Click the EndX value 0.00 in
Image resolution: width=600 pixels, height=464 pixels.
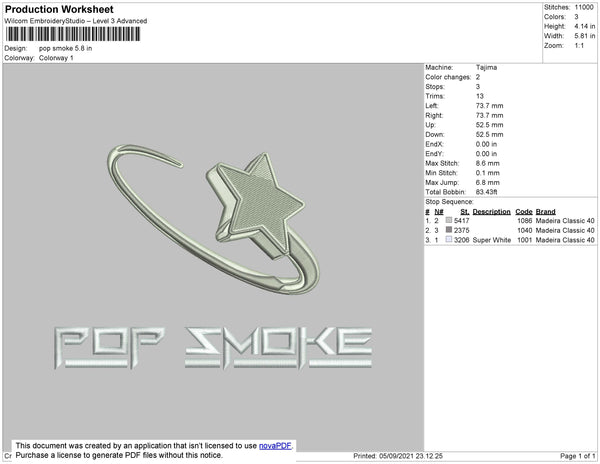pyautogui.click(x=486, y=144)
